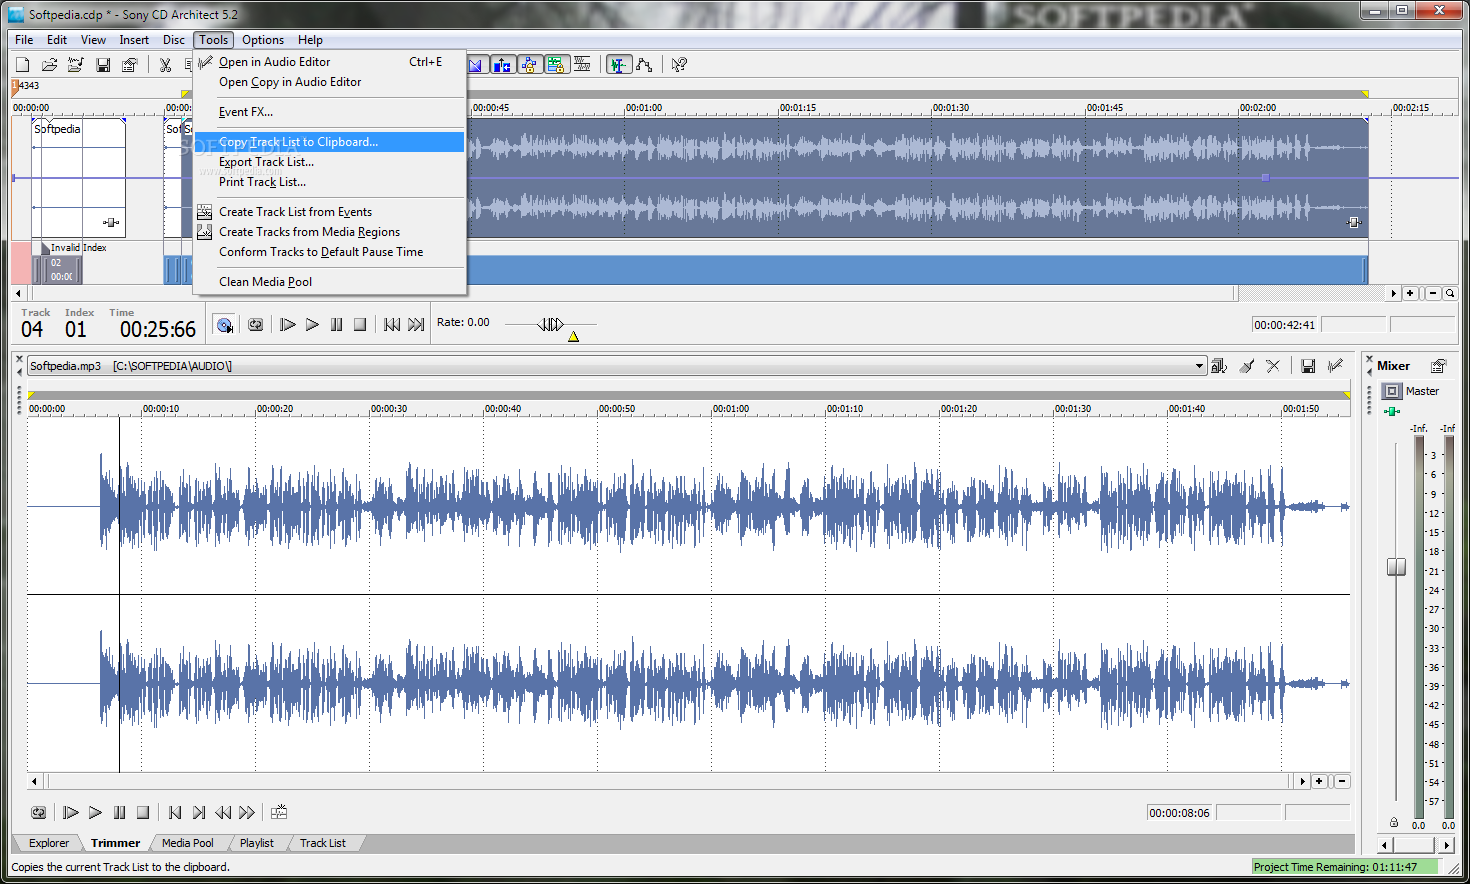1470x884 pixels.
Task: Open Mixer properties icon
Action: tap(1438, 366)
